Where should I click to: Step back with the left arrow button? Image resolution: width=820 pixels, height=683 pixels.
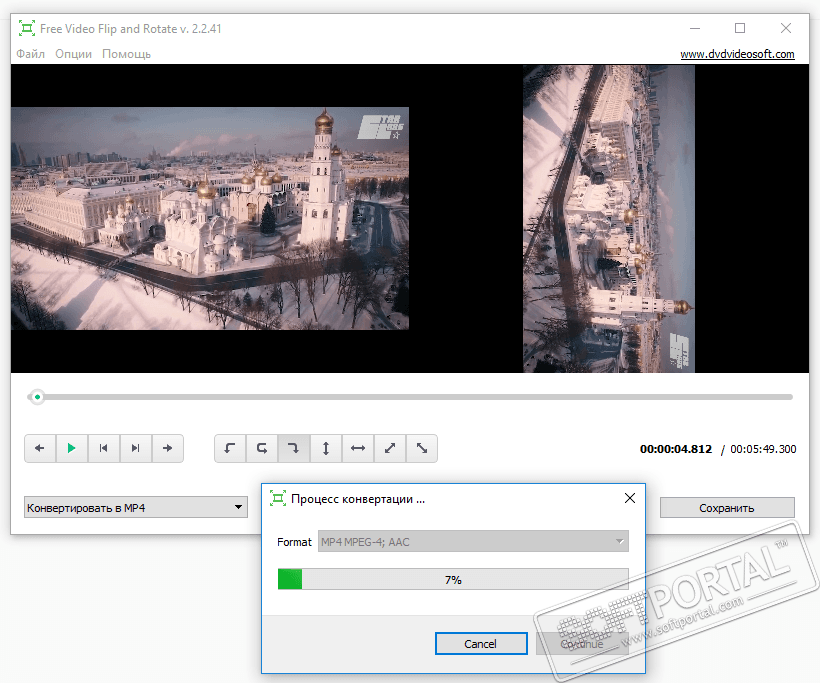tap(40, 449)
